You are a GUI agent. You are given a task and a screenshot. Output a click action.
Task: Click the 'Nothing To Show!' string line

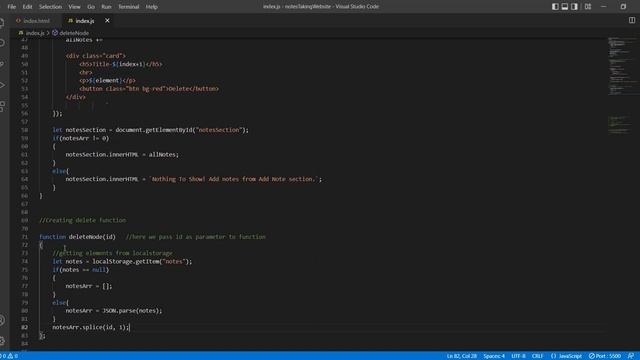(193, 179)
